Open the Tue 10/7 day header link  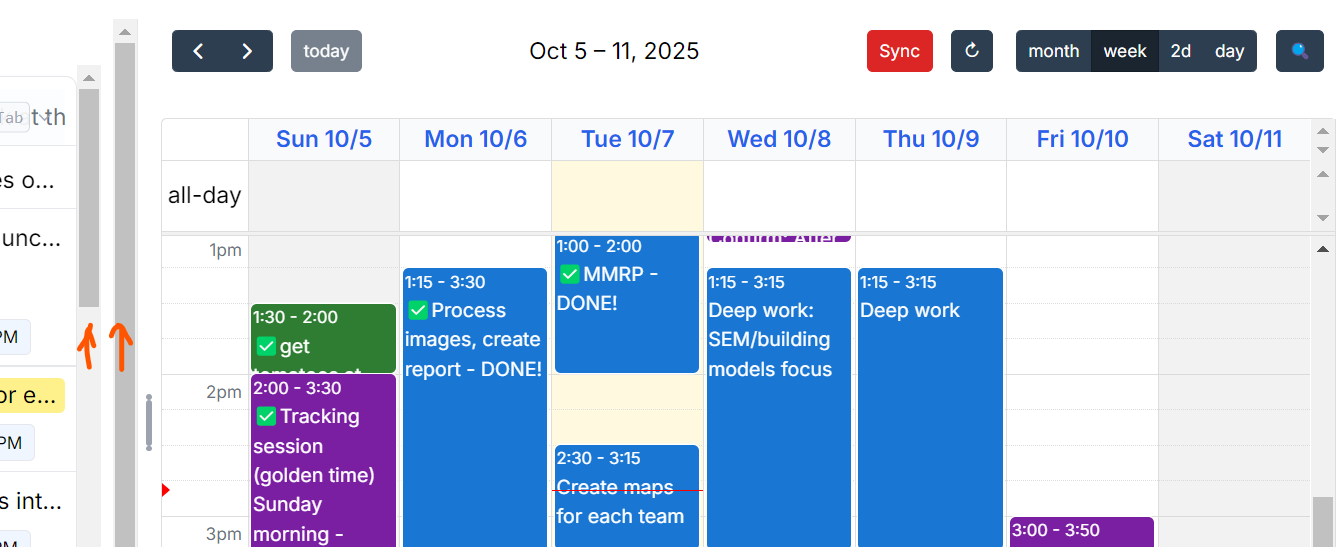coord(627,139)
